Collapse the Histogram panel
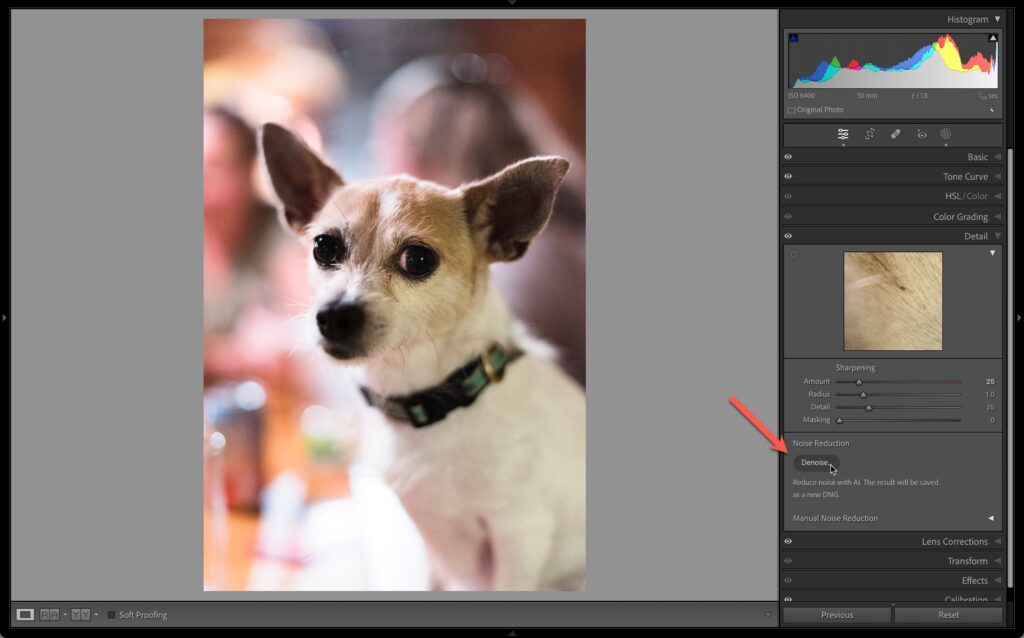 click(x=996, y=19)
